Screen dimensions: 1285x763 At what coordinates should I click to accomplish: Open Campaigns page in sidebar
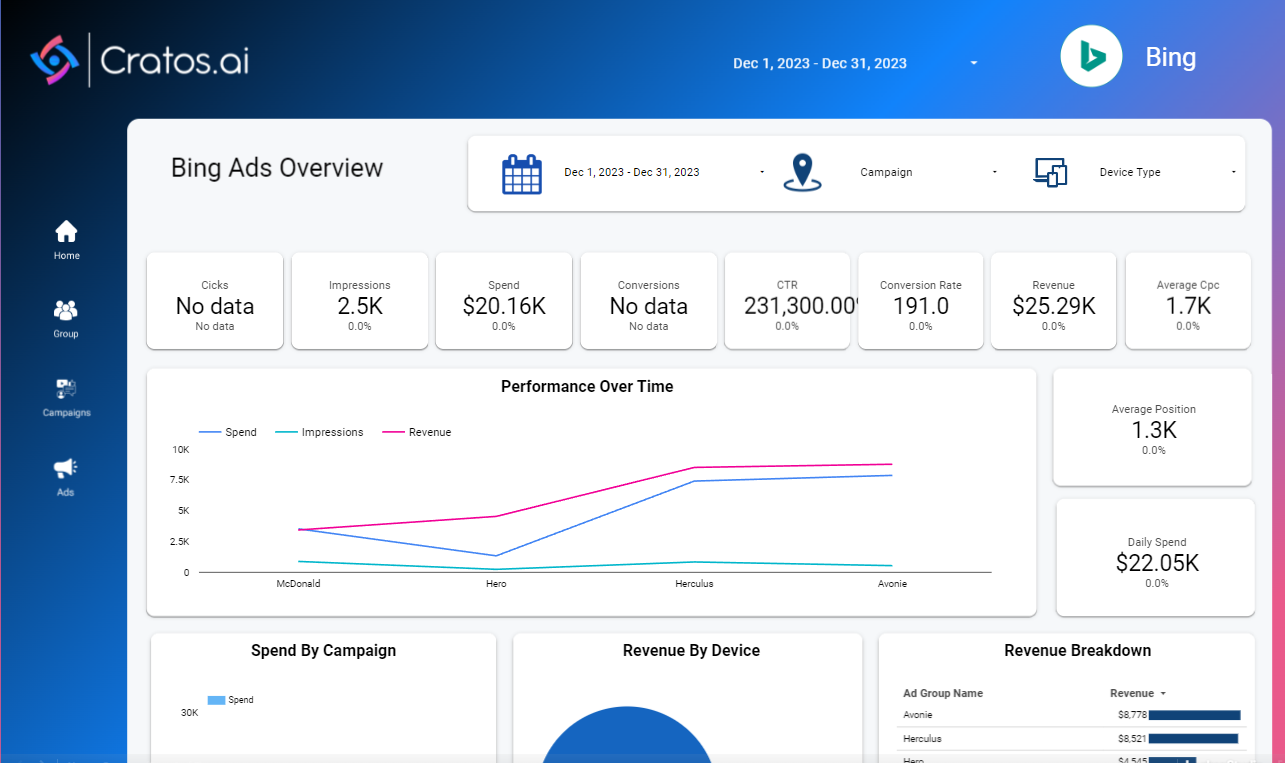(x=66, y=397)
